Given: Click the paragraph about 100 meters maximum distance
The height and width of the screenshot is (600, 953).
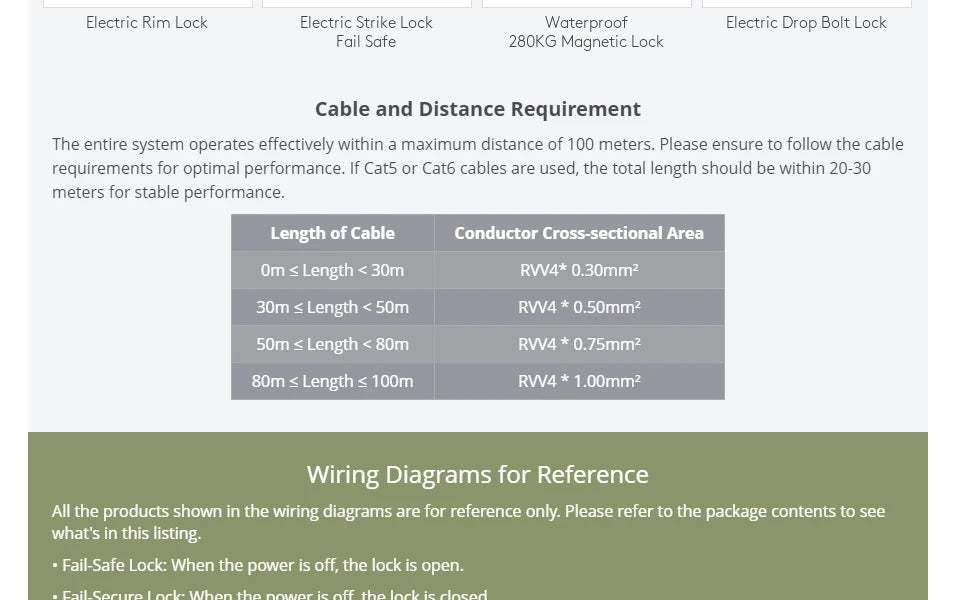Looking at the screenshot, I should pos(478,168).
